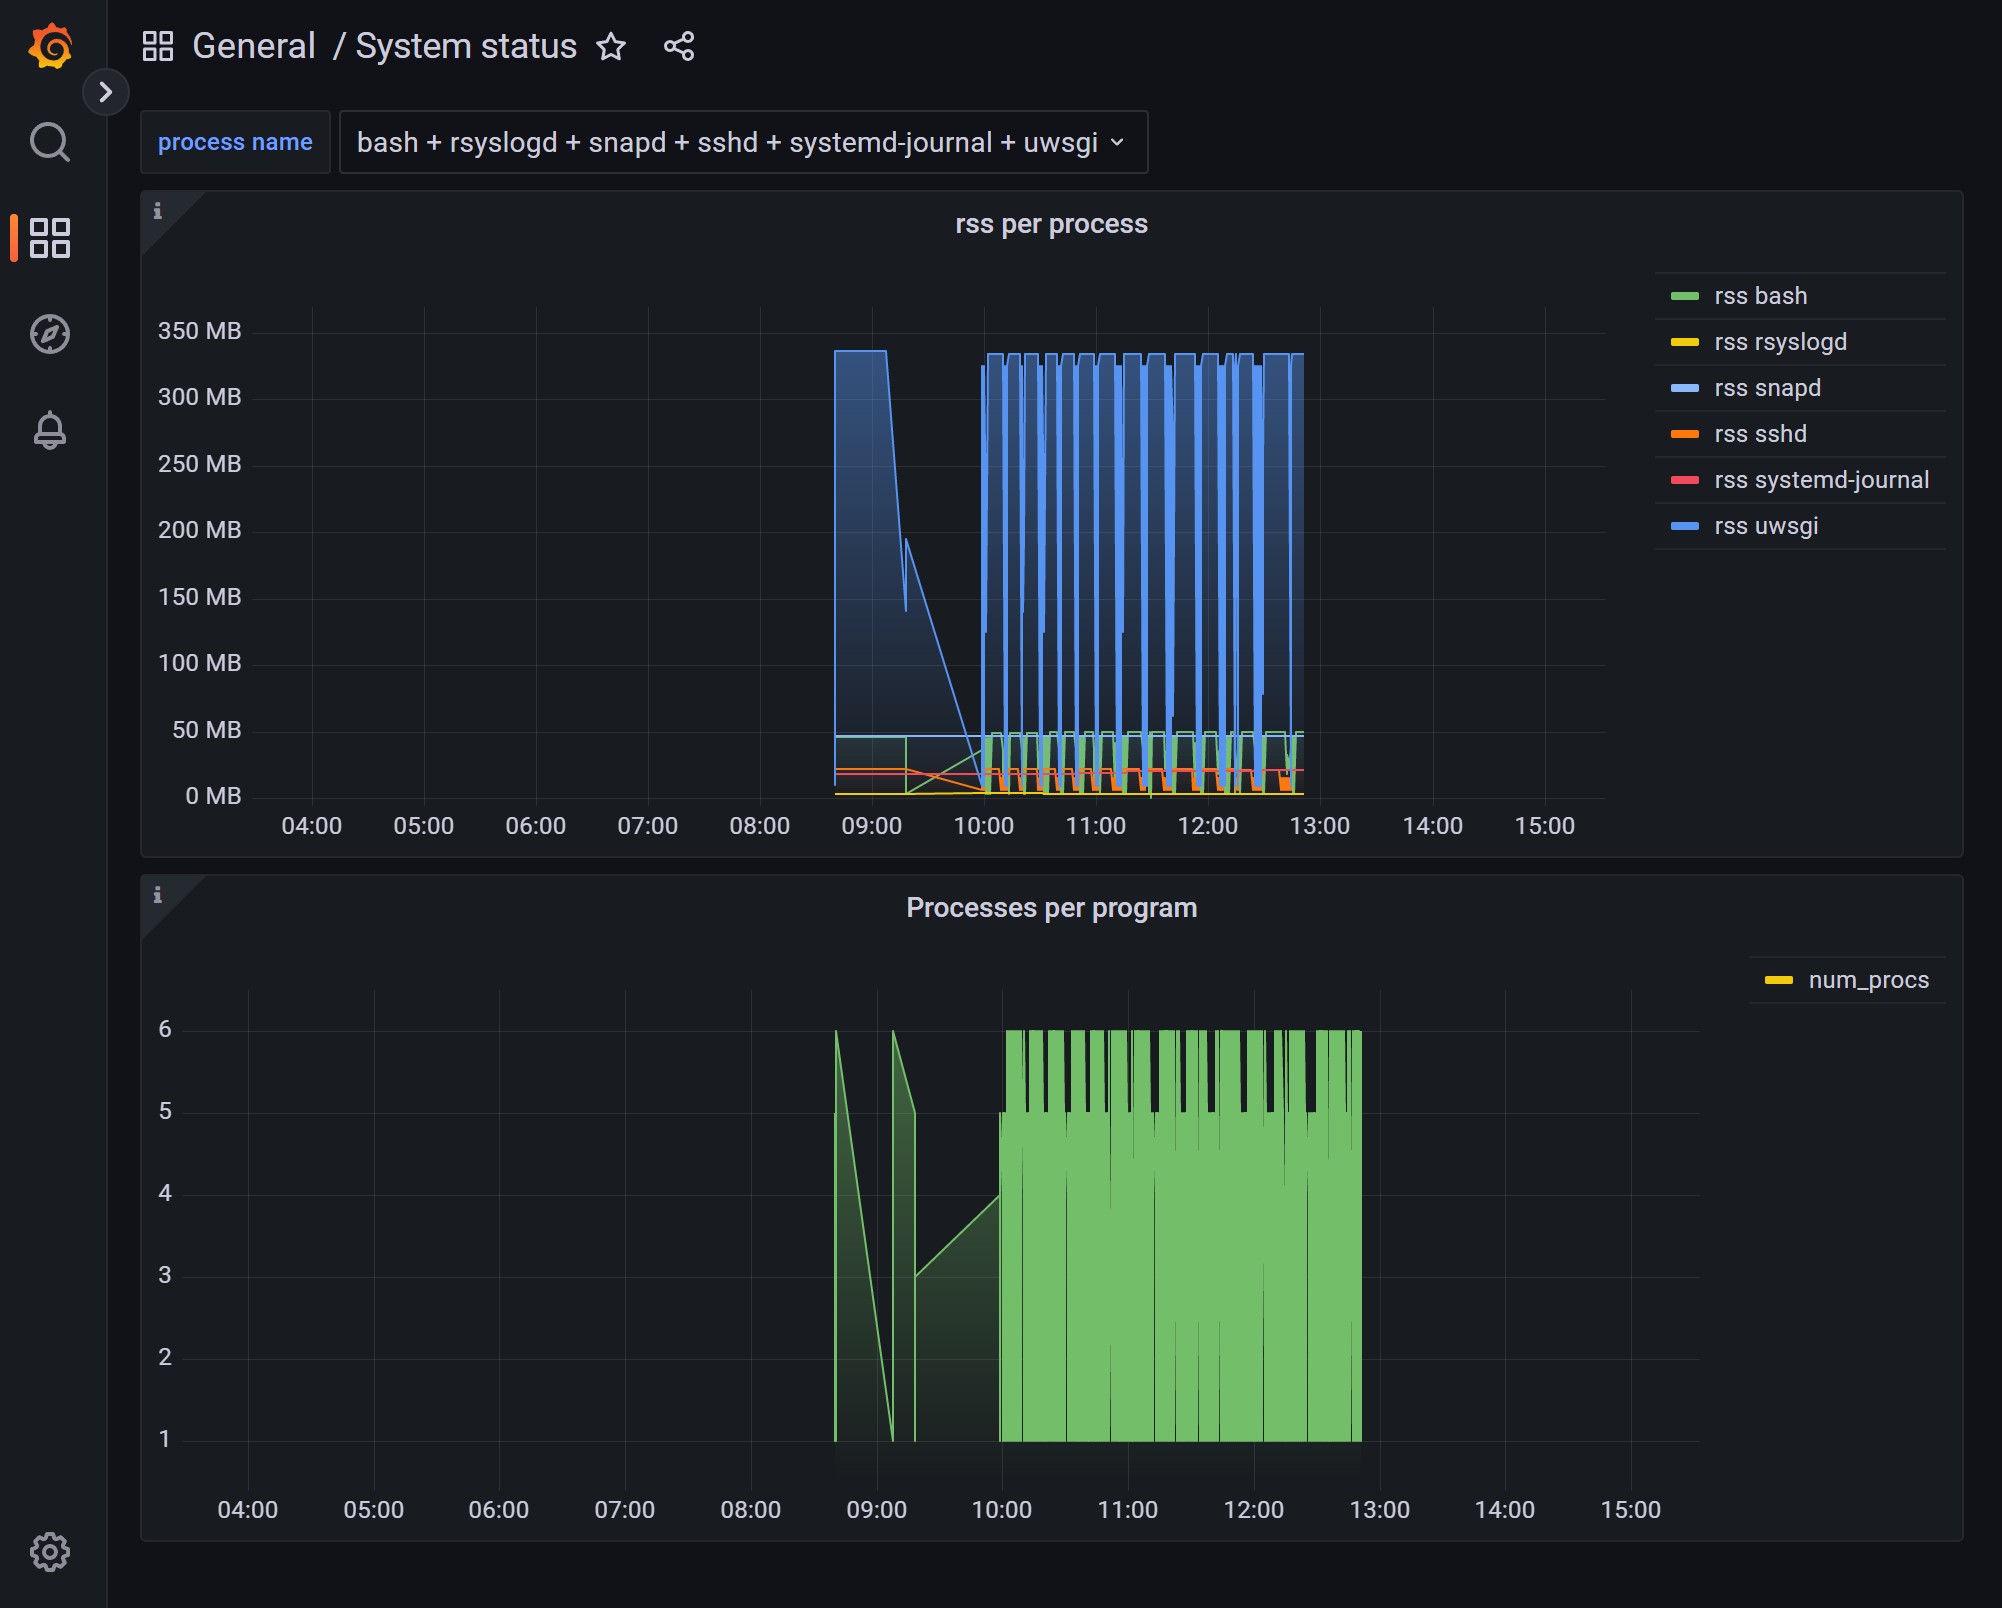Open Processes per program panel title menu

pyautogui.click(x=1051, y=908)
